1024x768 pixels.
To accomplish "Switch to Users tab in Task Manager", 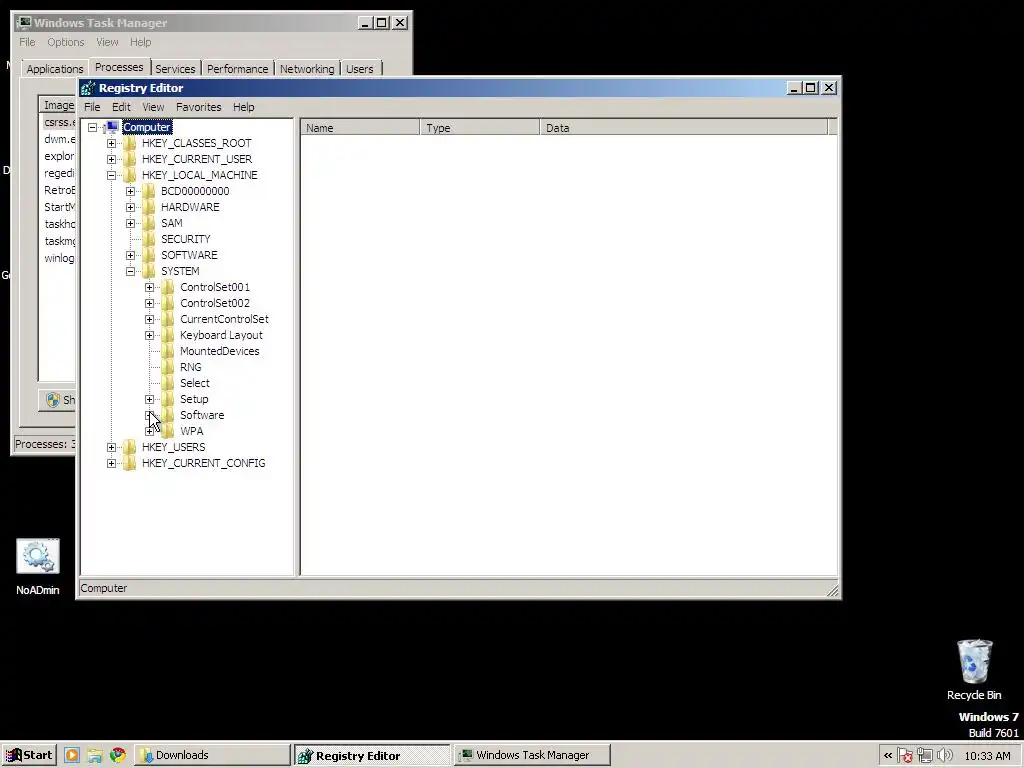I will click(x=360, y=69).
